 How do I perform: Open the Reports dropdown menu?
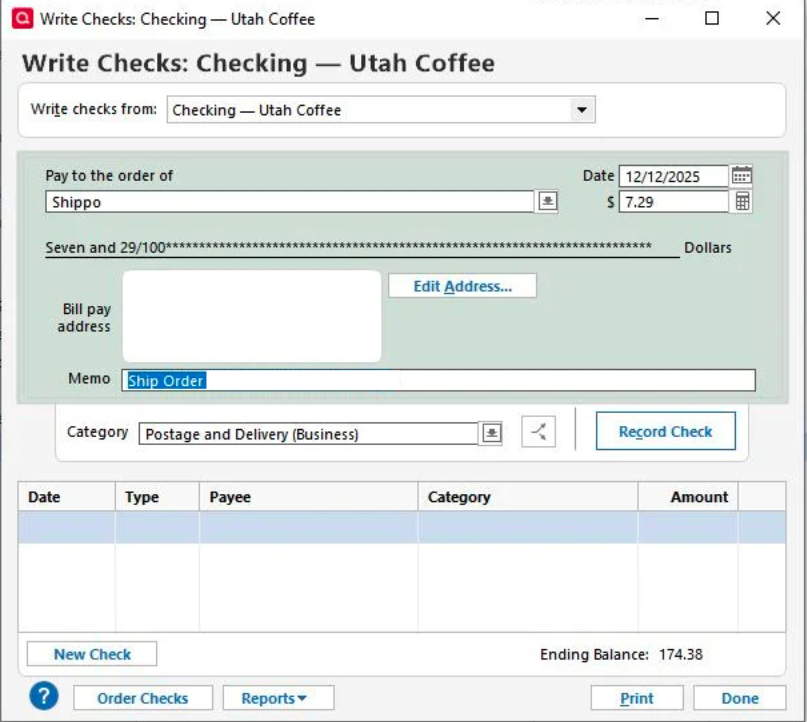278,698
